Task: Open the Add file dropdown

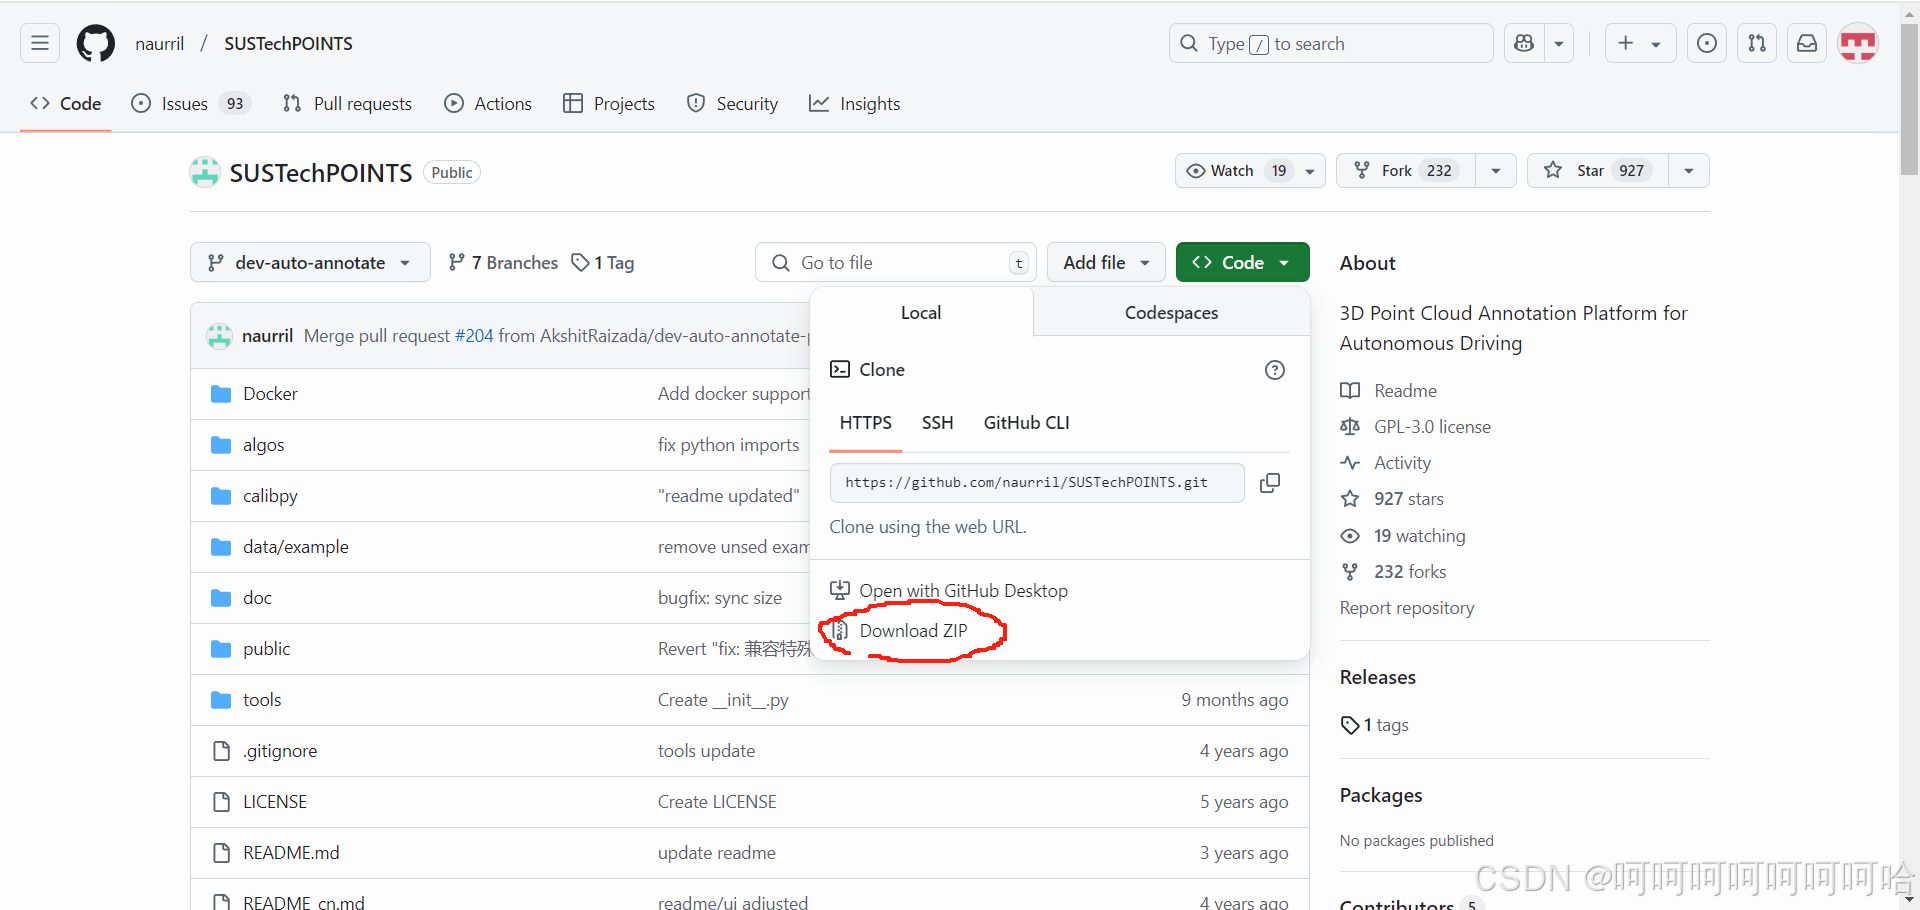Action: pos(1106,263)
